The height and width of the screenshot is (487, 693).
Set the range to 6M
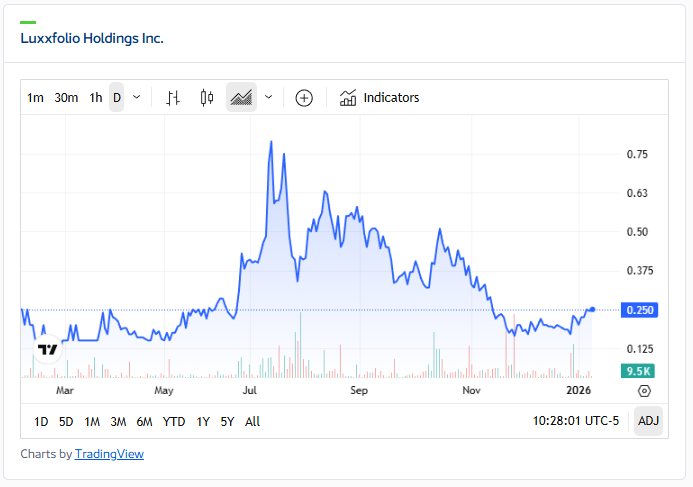click(145, 422)
